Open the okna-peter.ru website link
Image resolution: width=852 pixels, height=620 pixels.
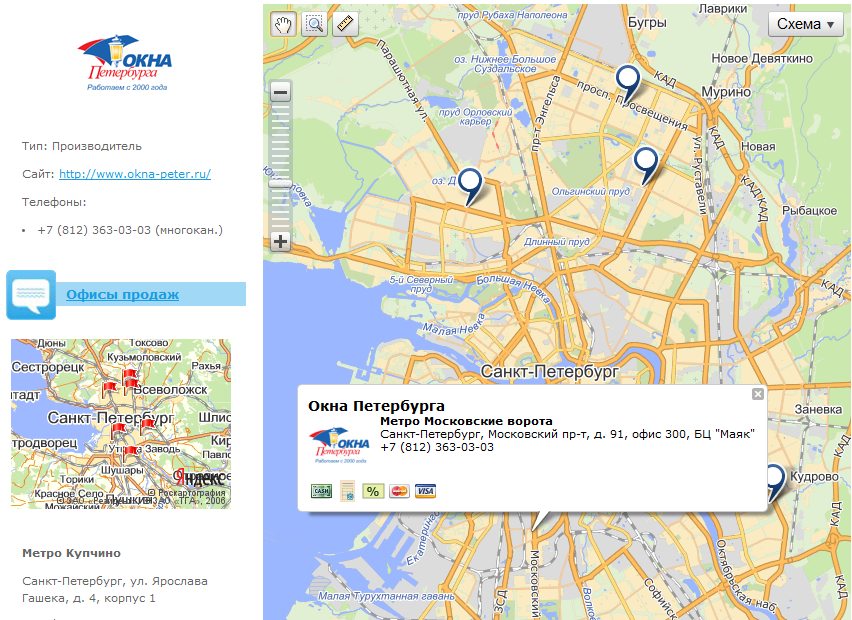tap(135, 174)
